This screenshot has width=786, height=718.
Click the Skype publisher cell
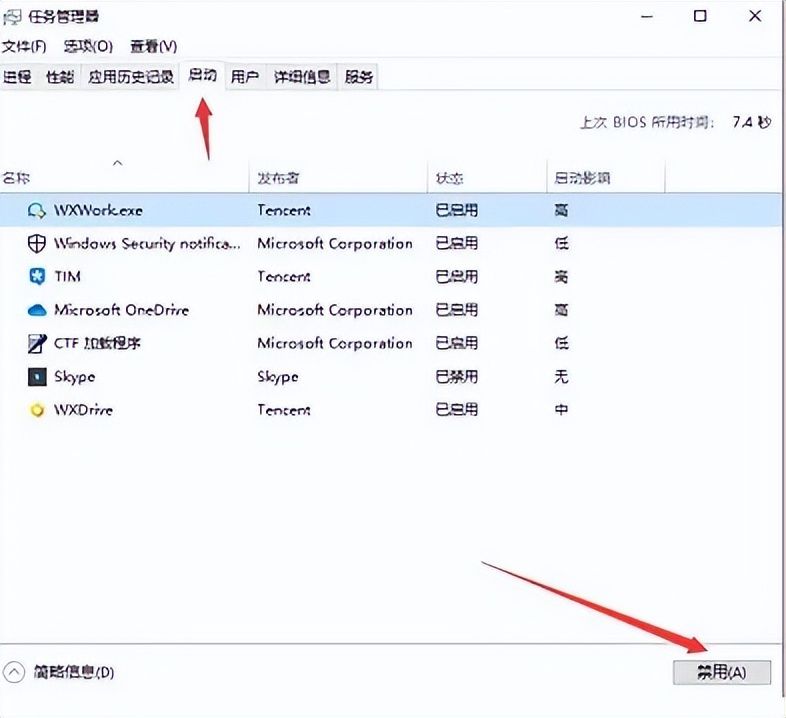278,377
